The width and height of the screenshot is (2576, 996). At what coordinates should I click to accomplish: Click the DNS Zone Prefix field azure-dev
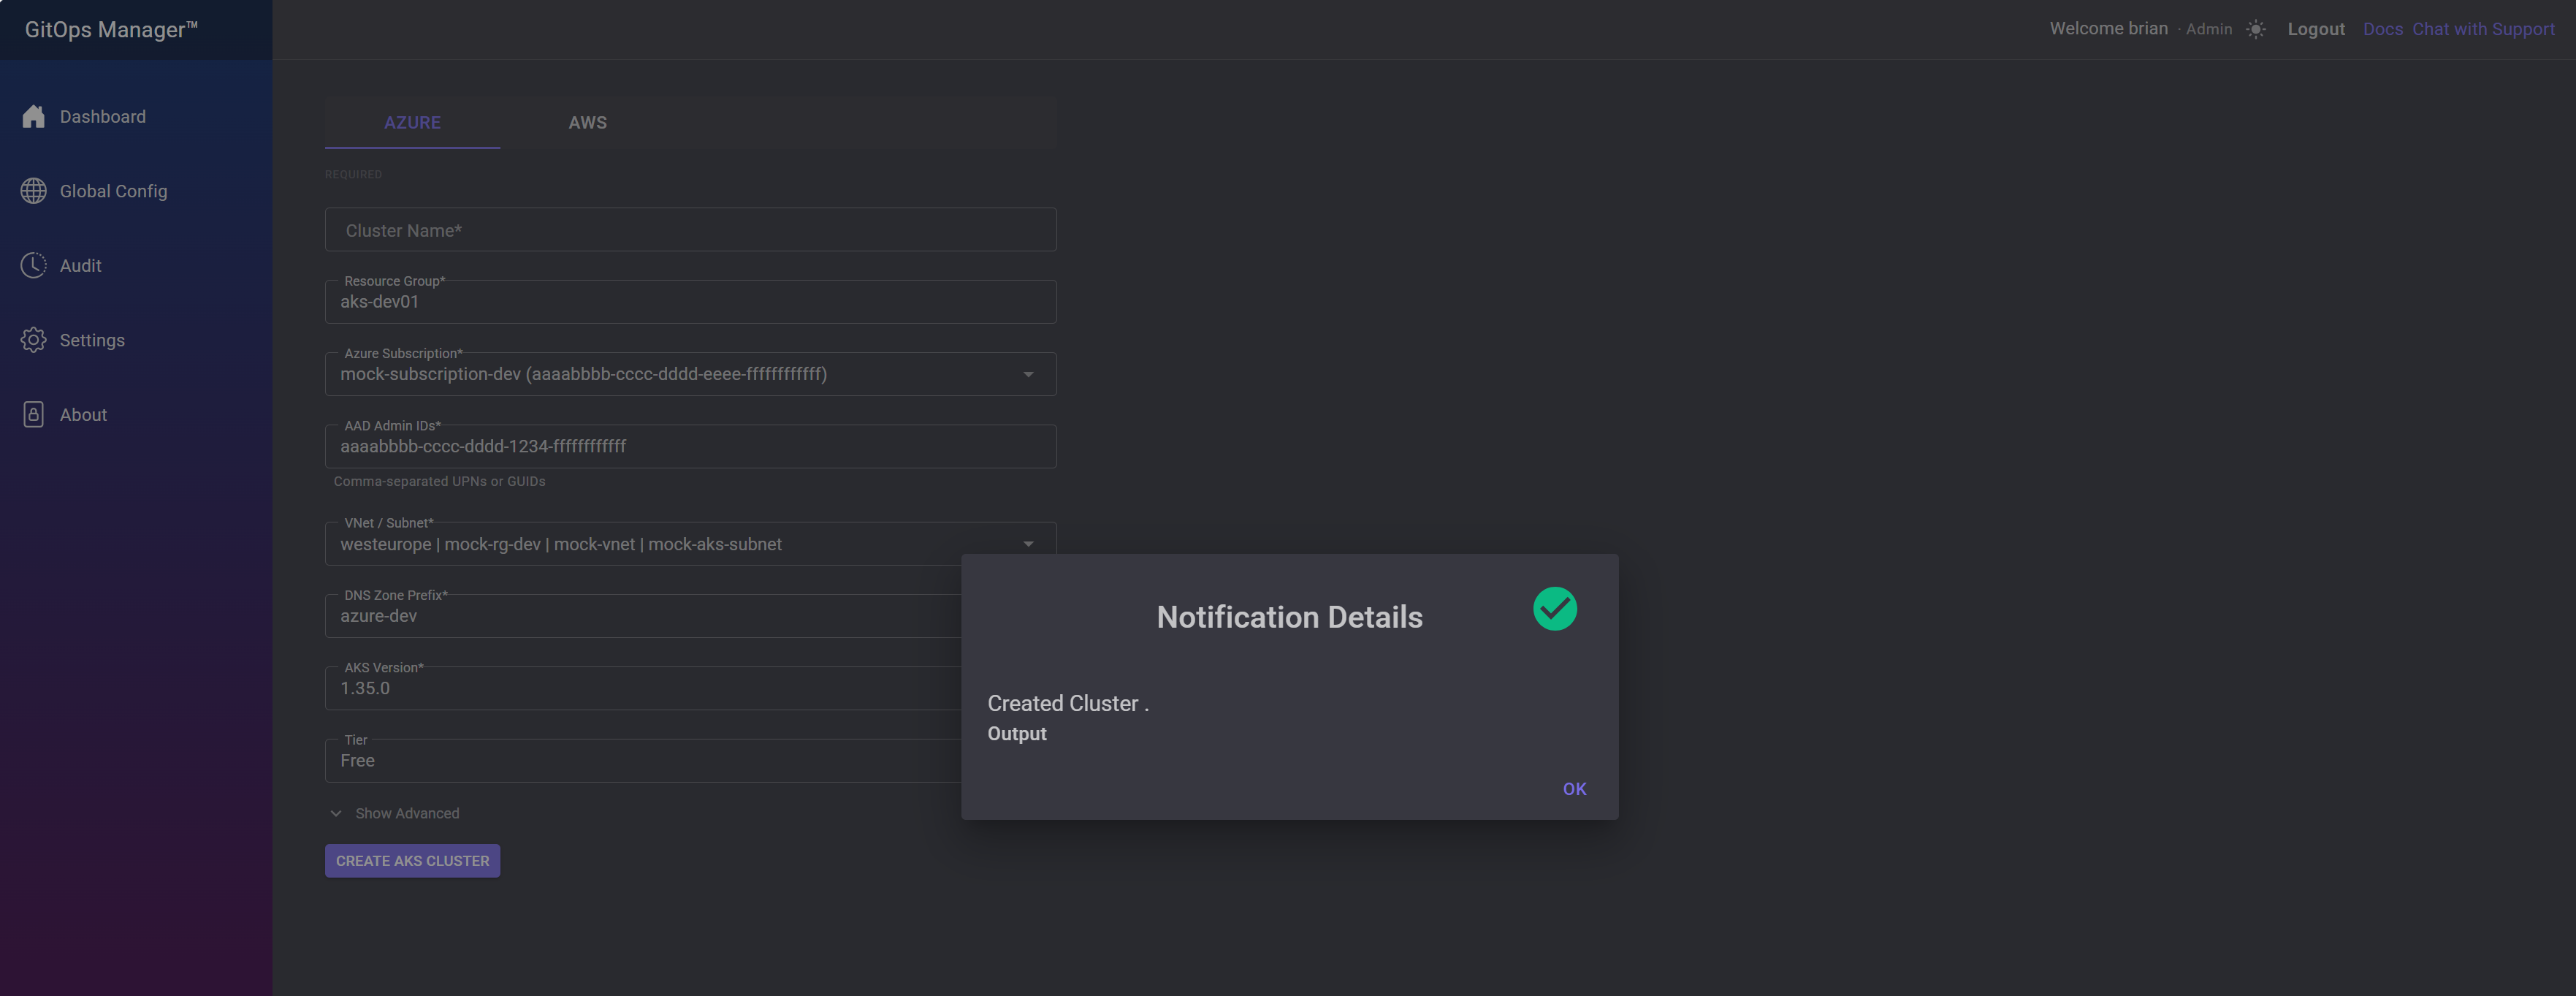pos(643,616)
